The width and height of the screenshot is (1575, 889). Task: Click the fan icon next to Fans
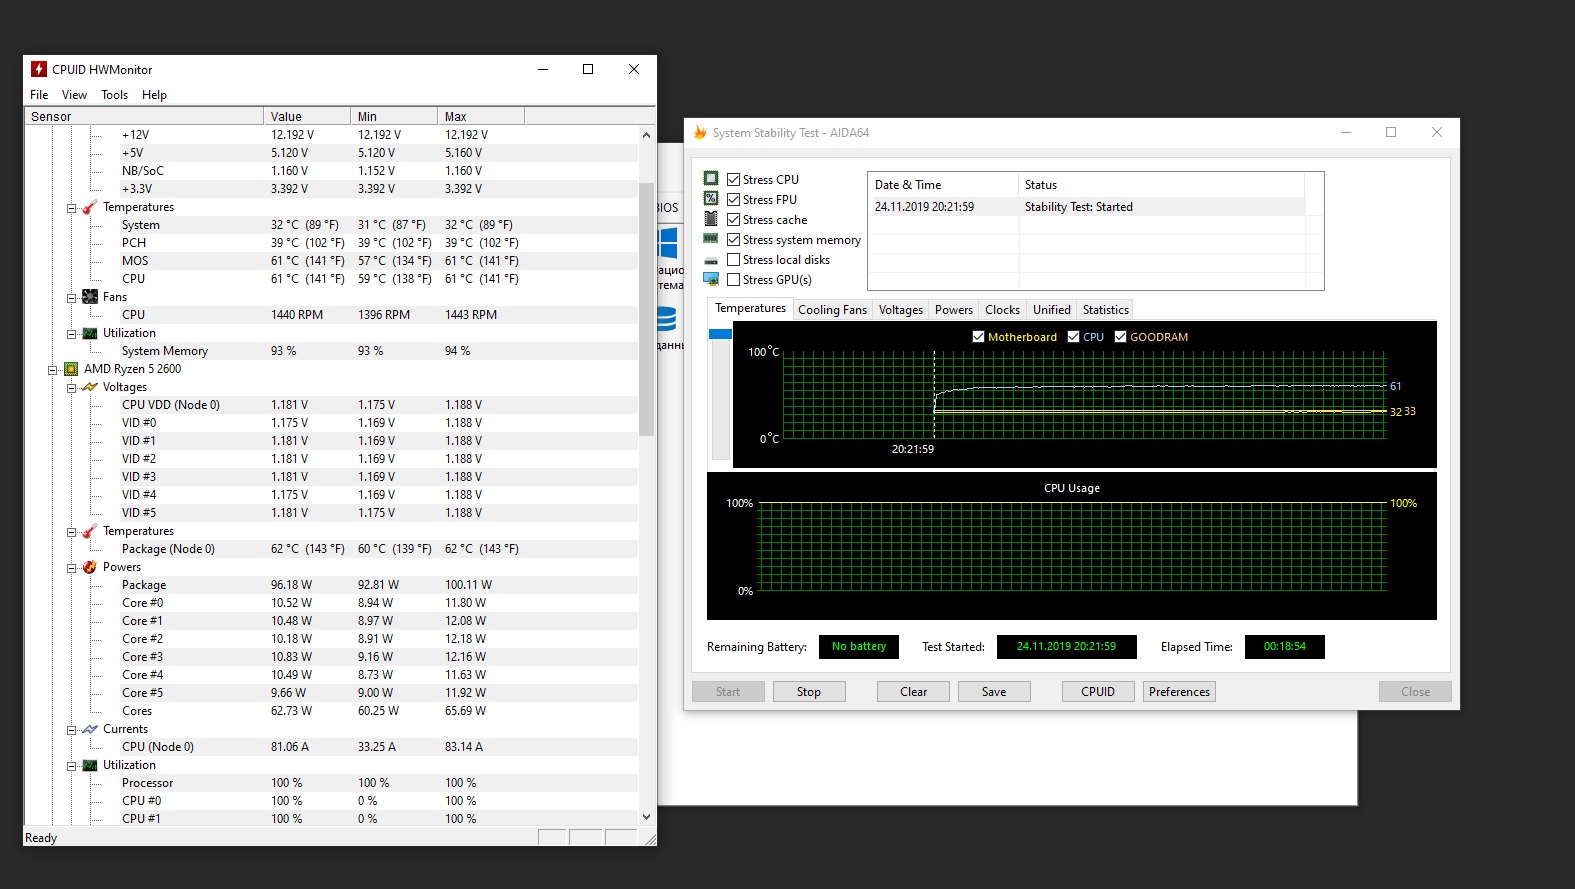tap(90, 297)
